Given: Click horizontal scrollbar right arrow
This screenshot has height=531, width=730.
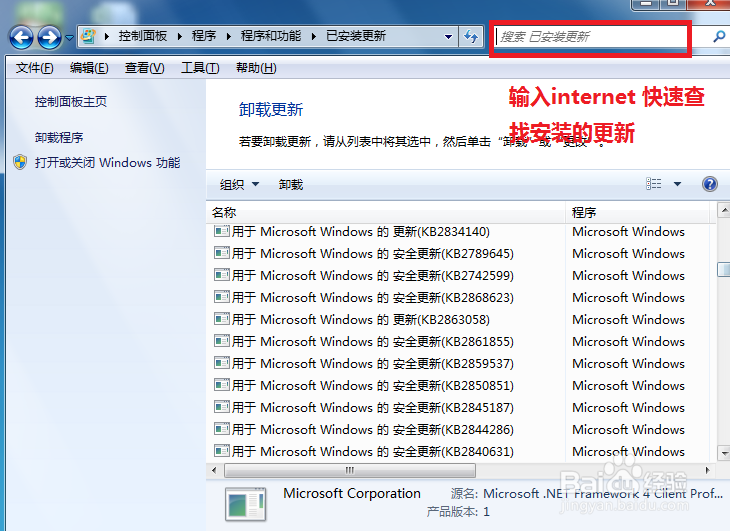Looking at the screenshot, I should tap(707, 471).
